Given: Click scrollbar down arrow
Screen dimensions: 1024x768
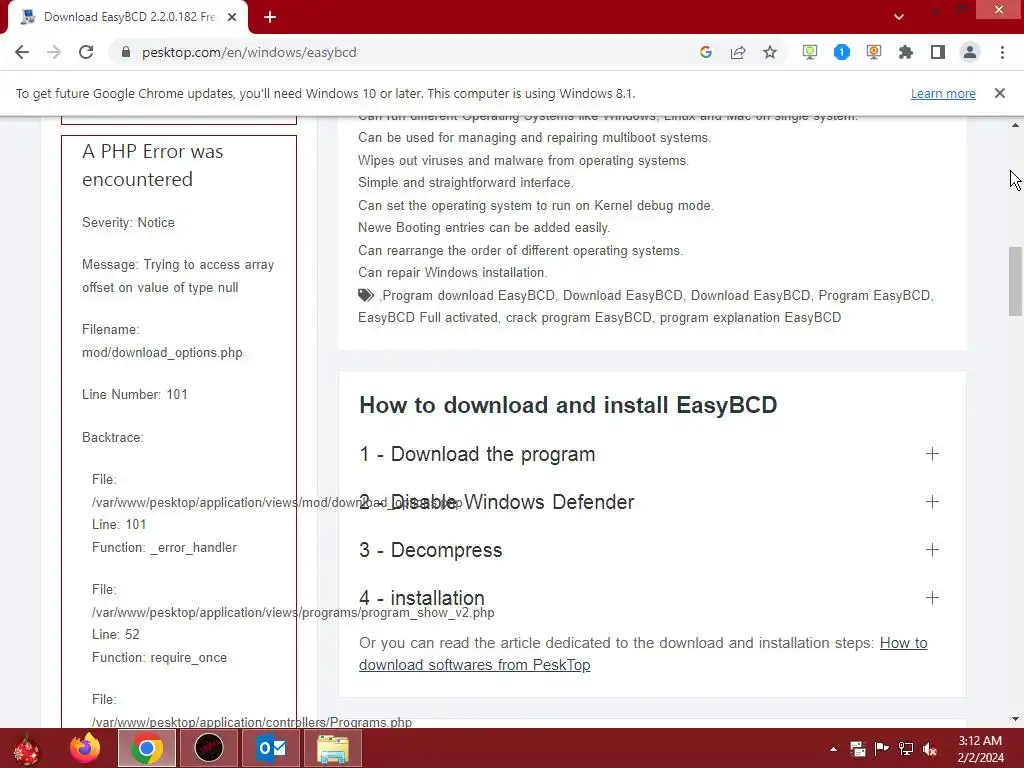Looking at the screenshot, I should pos(1015,719).
